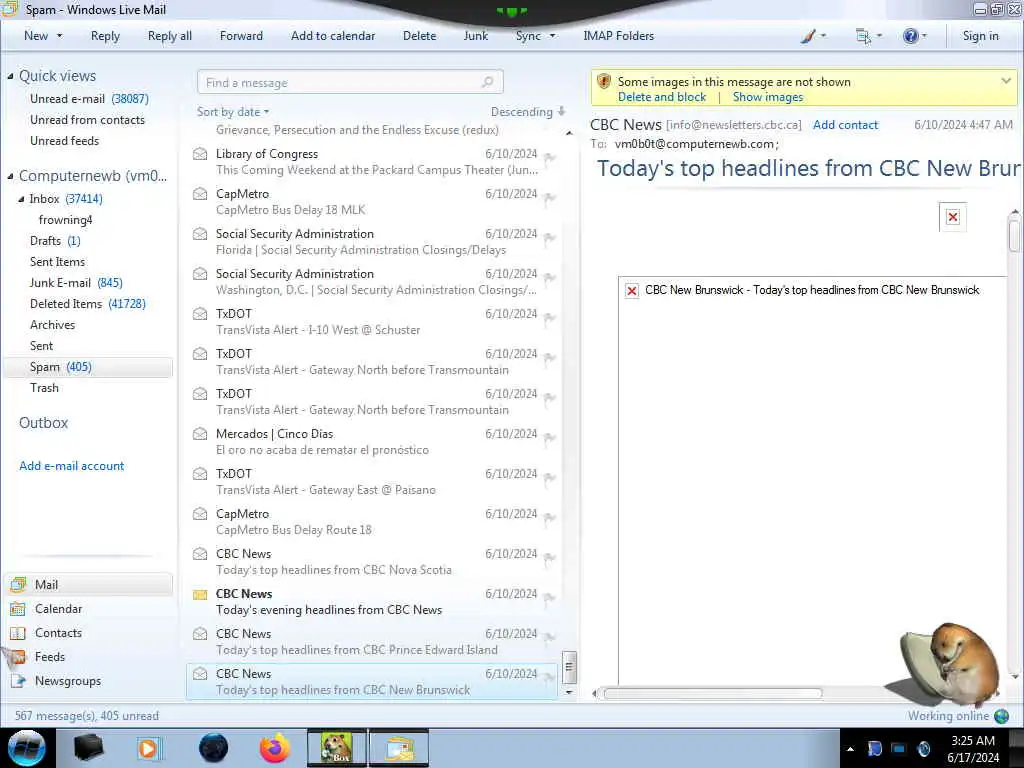Open the paintbrush colorizer toolbar icon
Viewport: 1024px width, 768px height.
[x=808, y=36]
